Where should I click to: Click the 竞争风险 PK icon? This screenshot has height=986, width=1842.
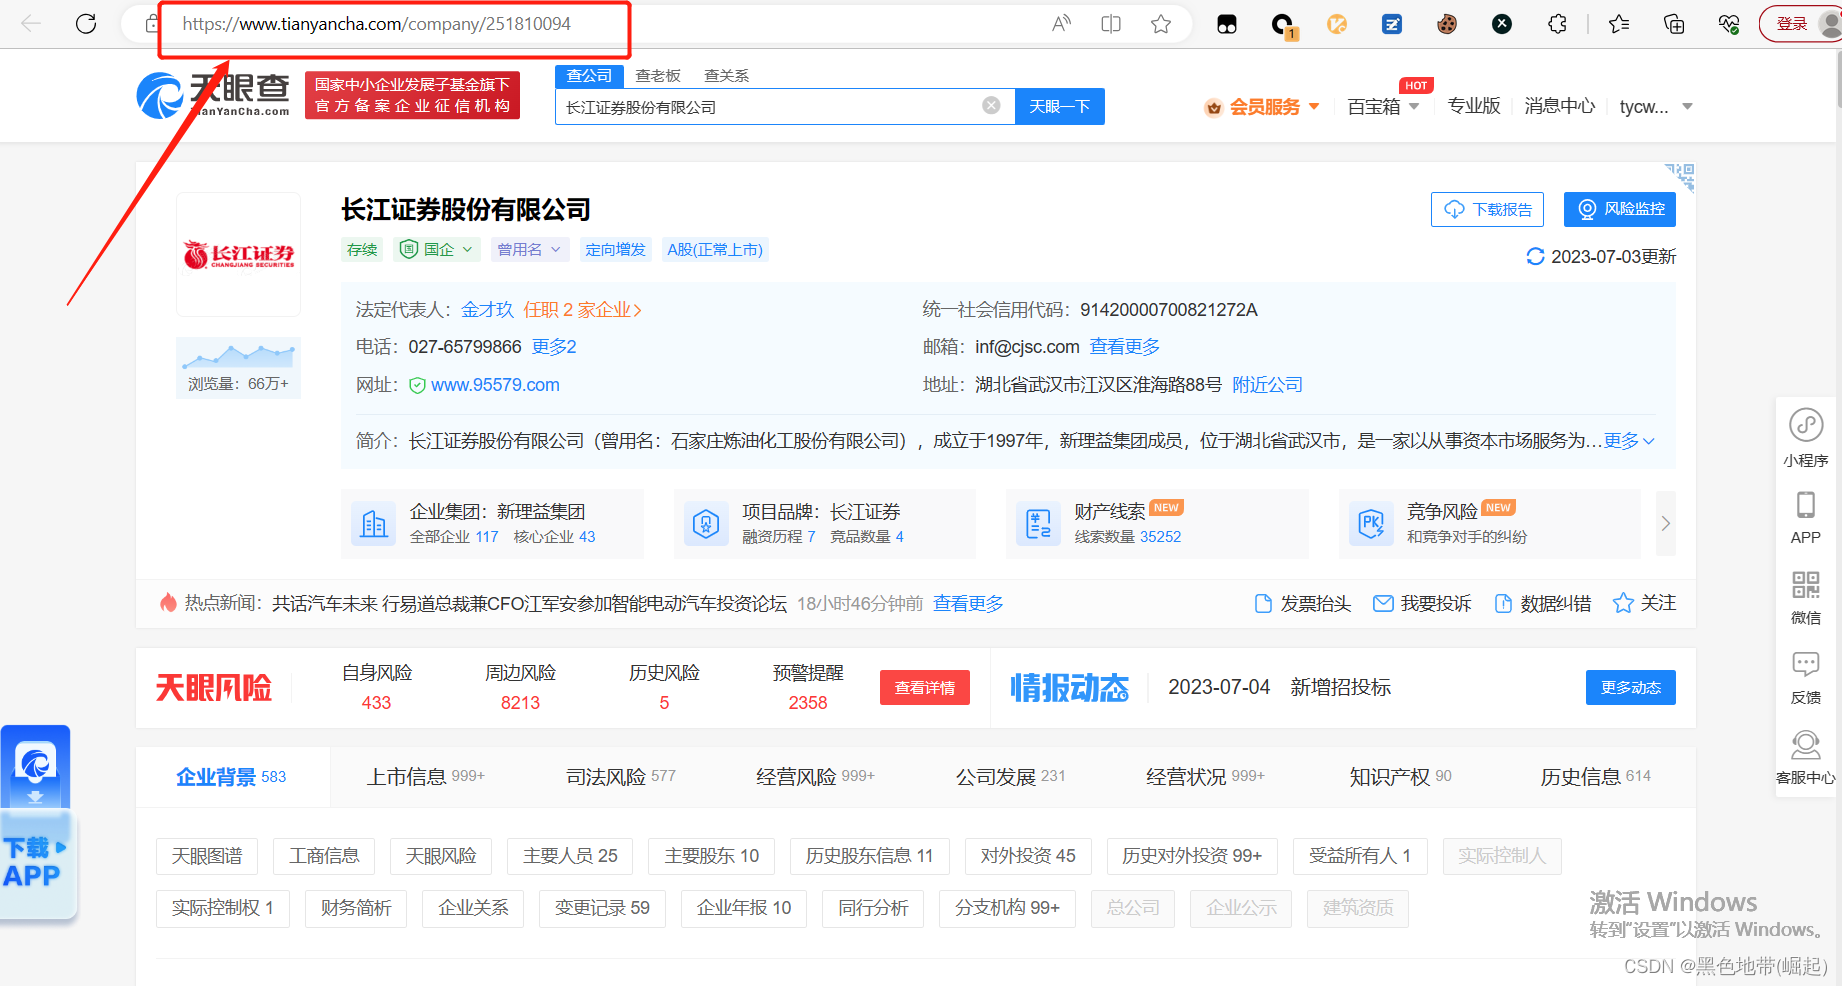tap(1371, 524)
